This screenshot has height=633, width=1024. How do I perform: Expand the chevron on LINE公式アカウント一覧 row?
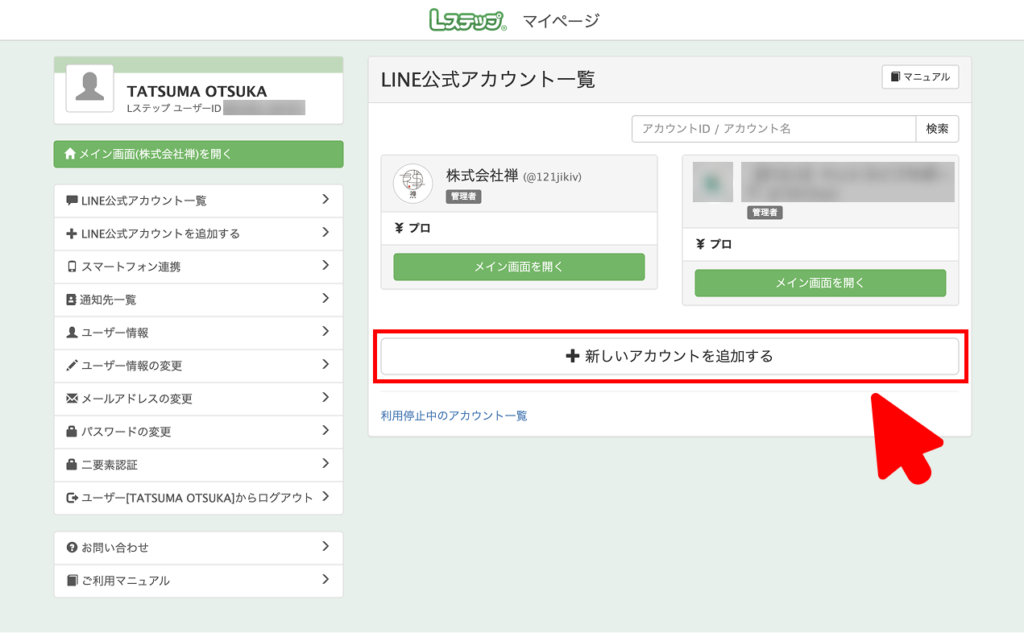point(325,200)
